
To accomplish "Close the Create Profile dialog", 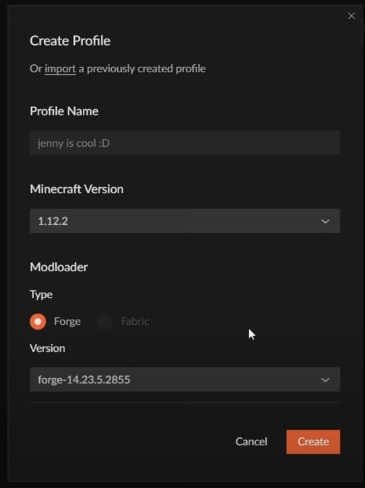I will coord(351,16).
